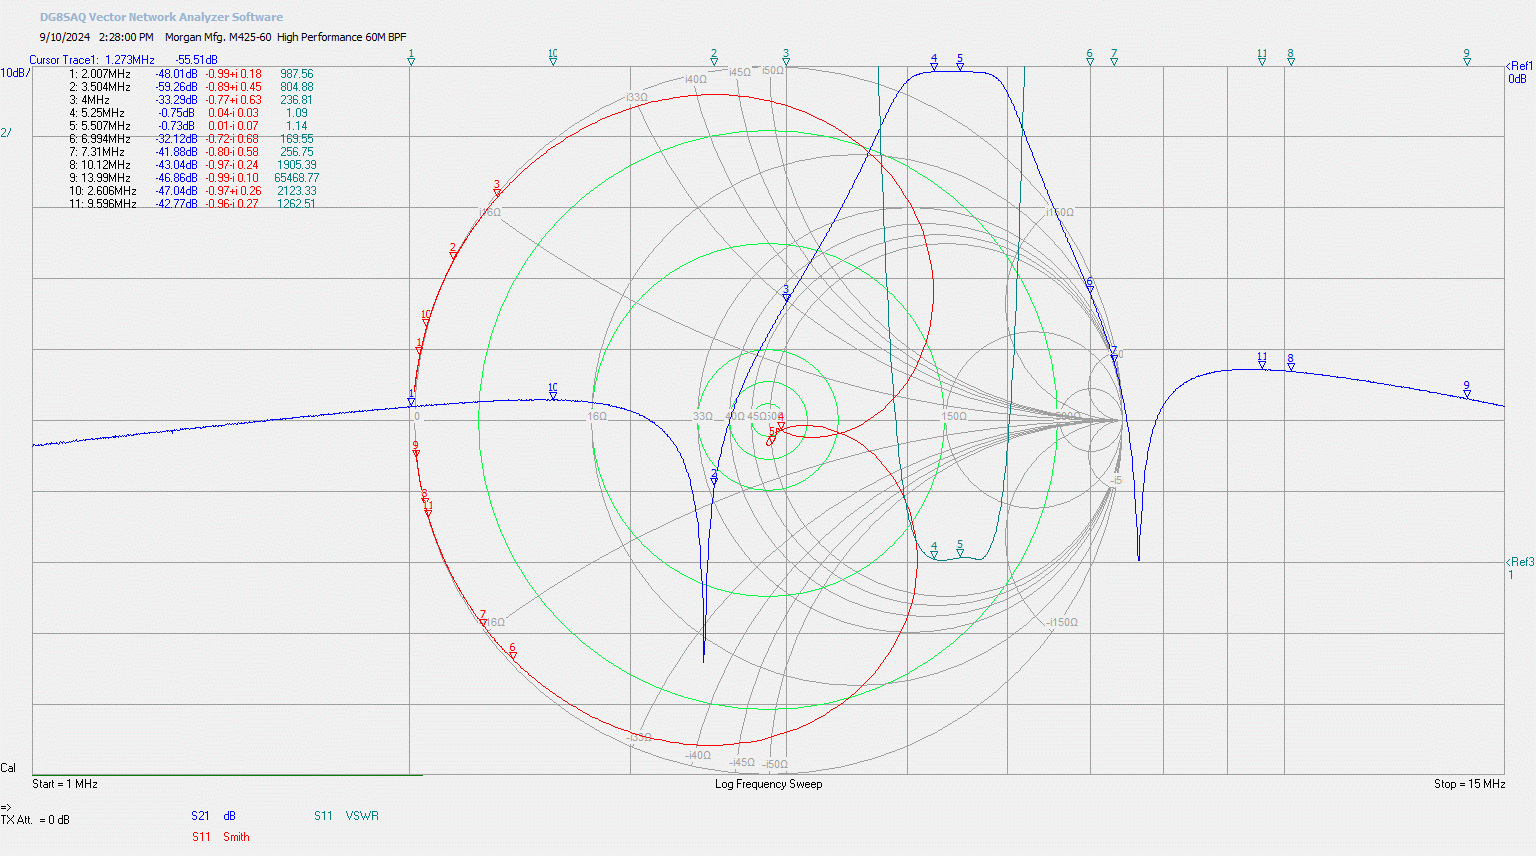Select marker row 2: 3.504MHz
Screen dimensions: 1536x856
191,87
